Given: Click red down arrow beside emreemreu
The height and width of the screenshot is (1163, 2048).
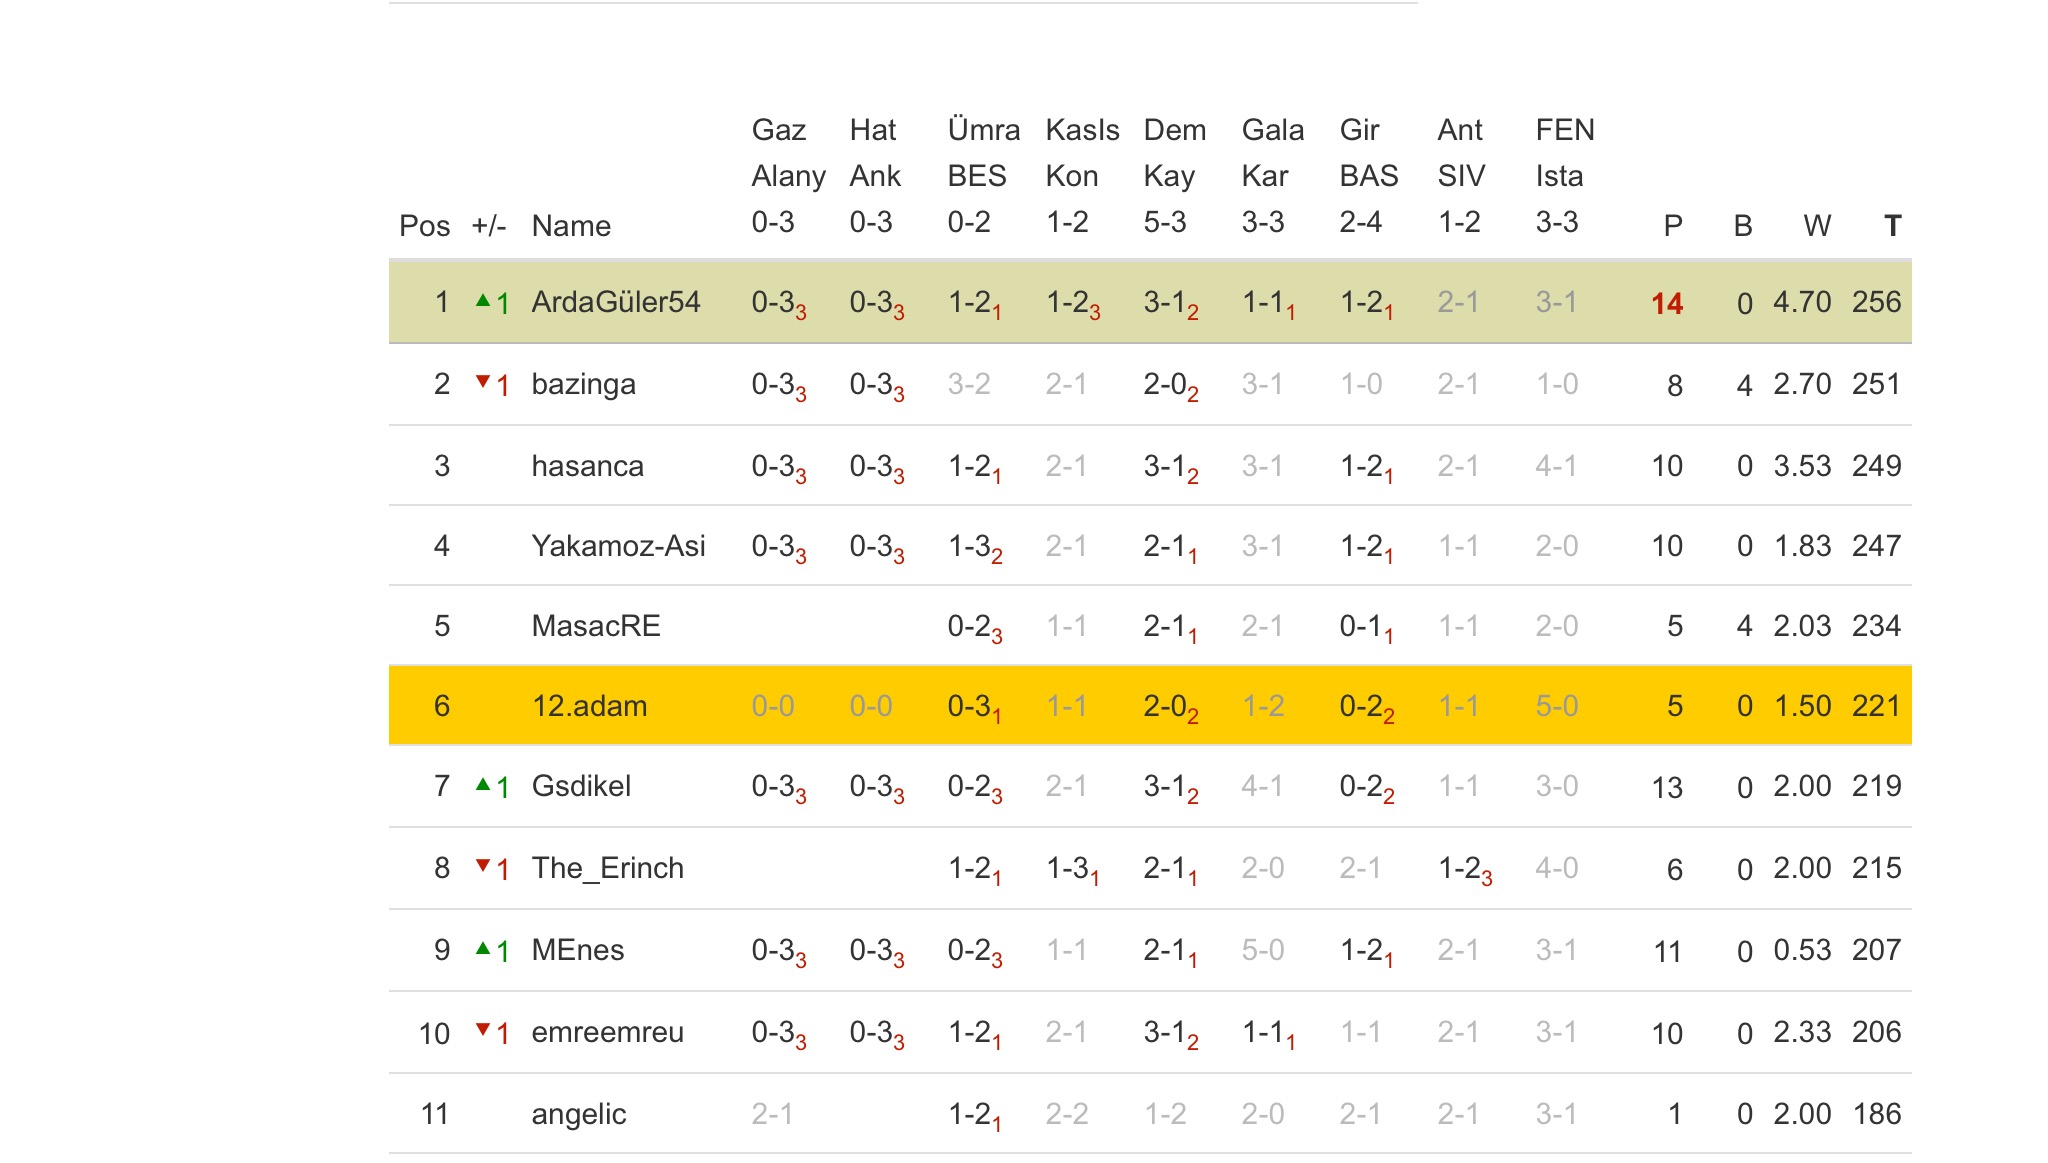Looking at the screenshot, I should (484, 1029).
